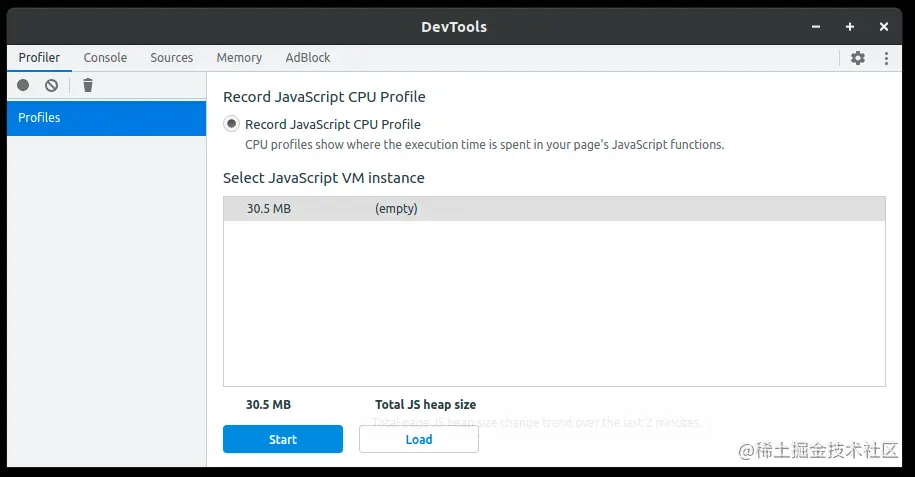Click the blue Start button
The height and width of the screenshot is (477, 915).
283,439
